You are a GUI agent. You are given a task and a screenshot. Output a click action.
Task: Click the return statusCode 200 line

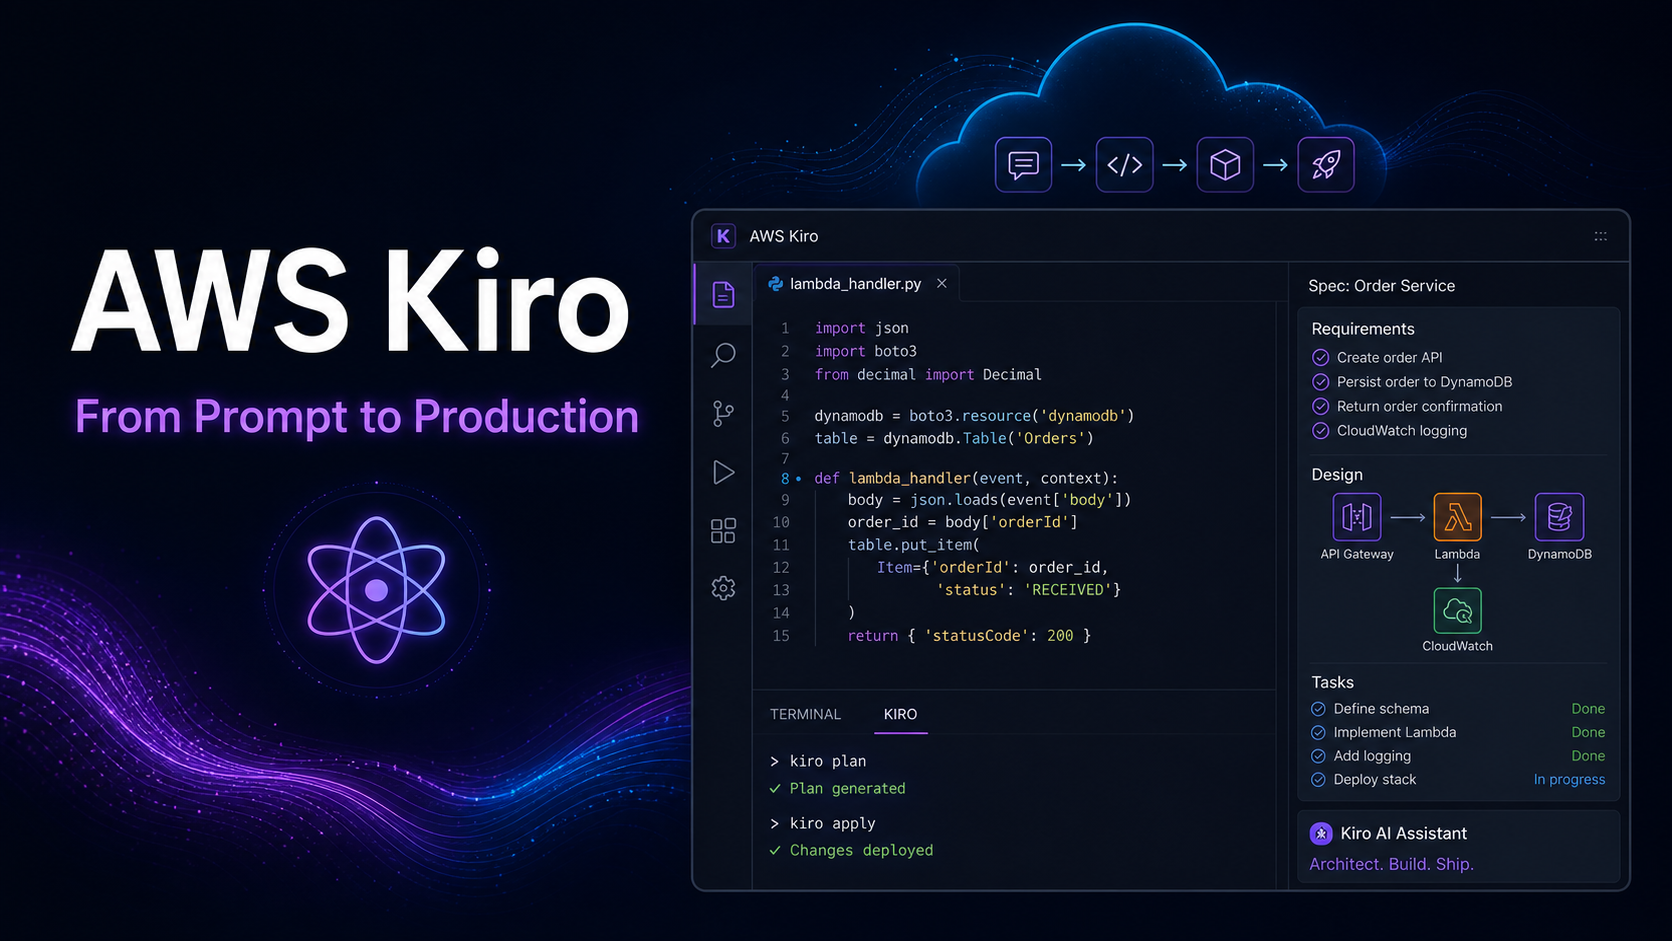click(x=969, y=636)
